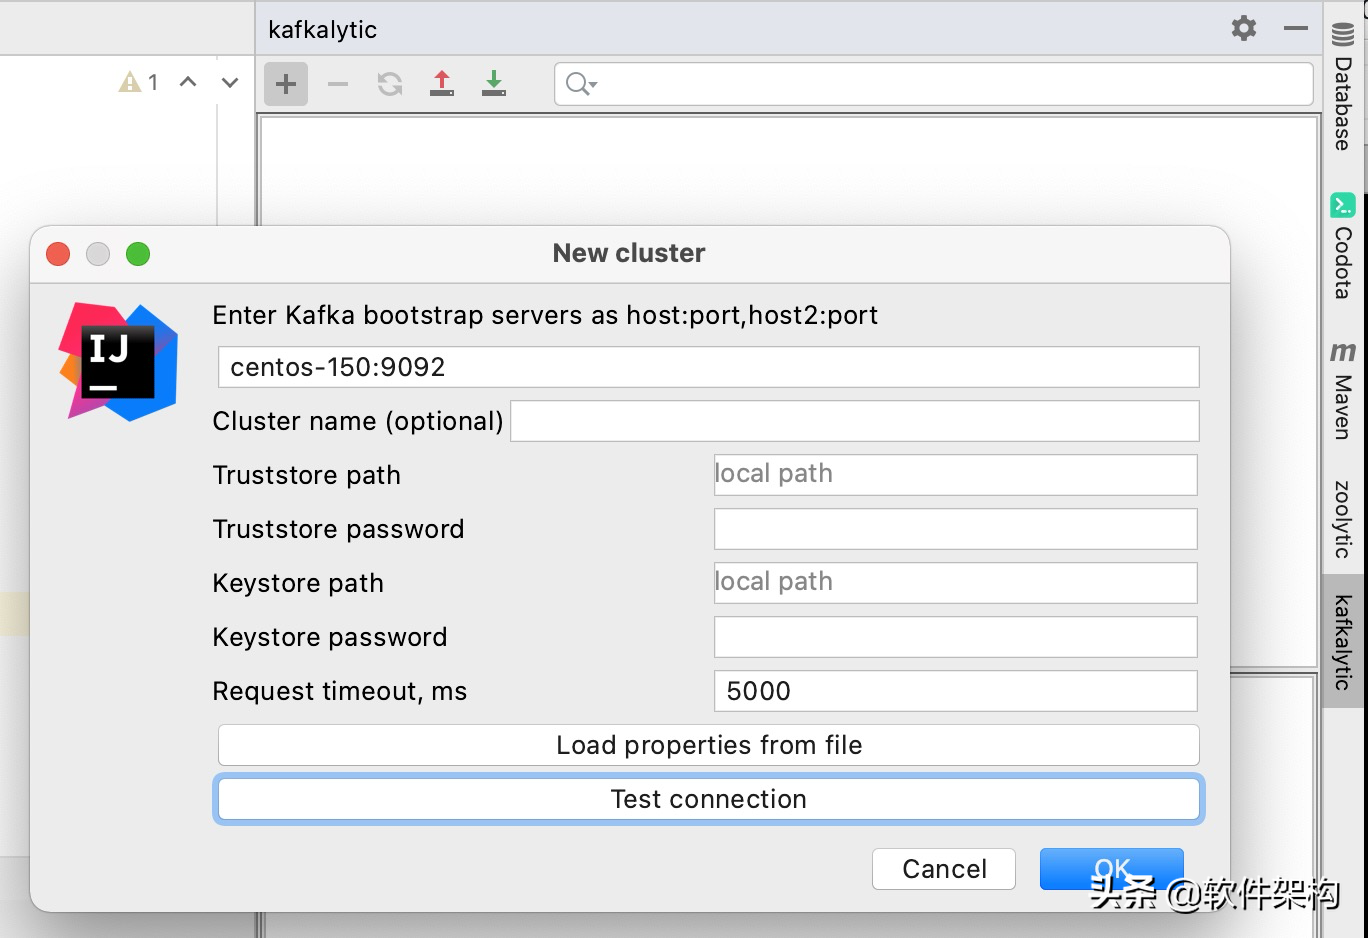This screenshot has width=1368, height=938.
Task: Hide the kafkalytic tool window
Action: [1296, 28]
